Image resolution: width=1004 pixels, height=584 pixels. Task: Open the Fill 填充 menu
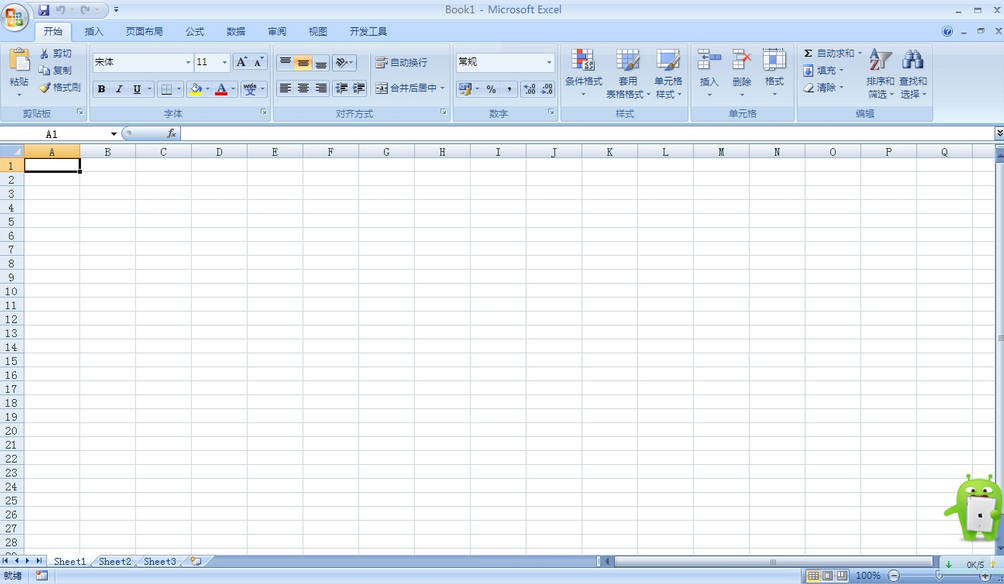tap(823, 70)
